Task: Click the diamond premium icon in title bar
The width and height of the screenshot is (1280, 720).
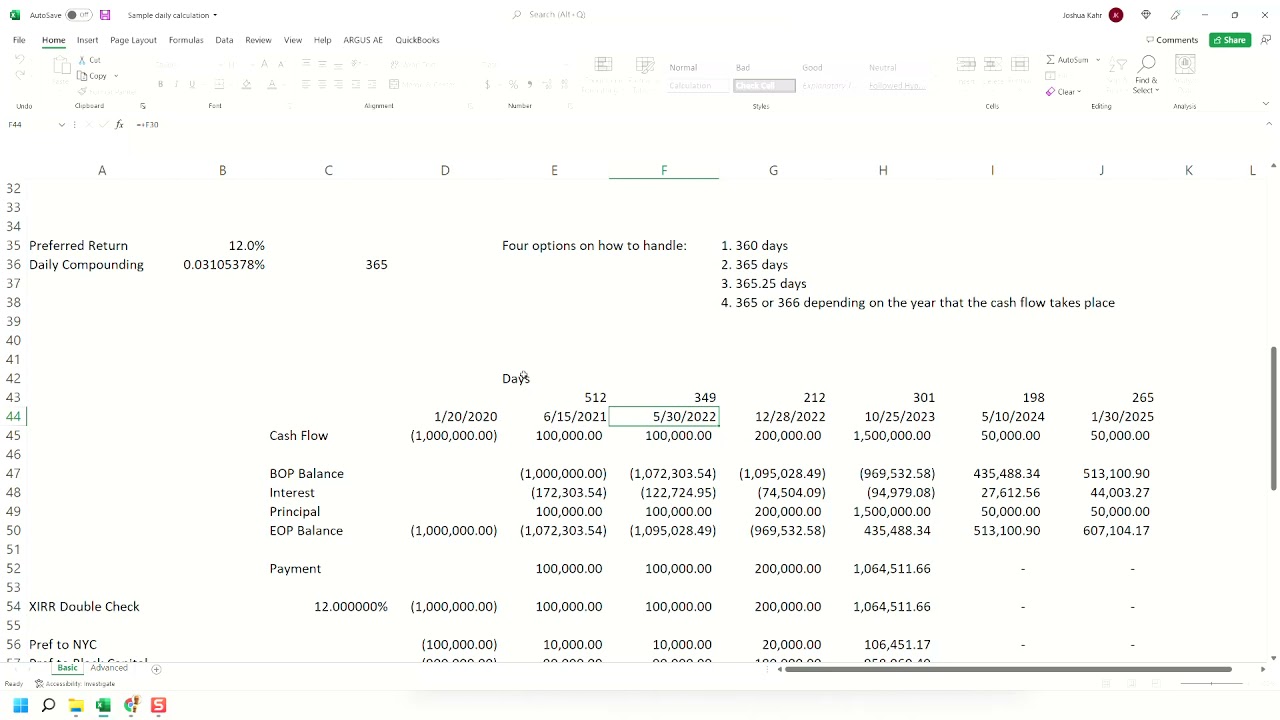Action: (1146, 15)
